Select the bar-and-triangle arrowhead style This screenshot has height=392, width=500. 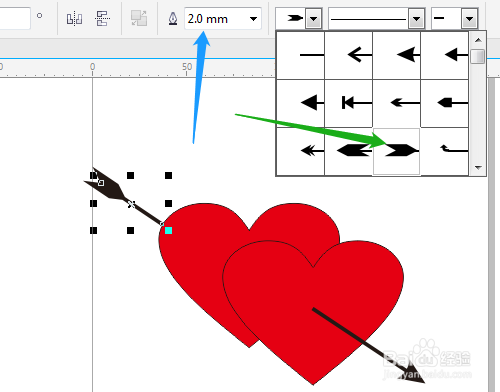(x=349, y=103)
